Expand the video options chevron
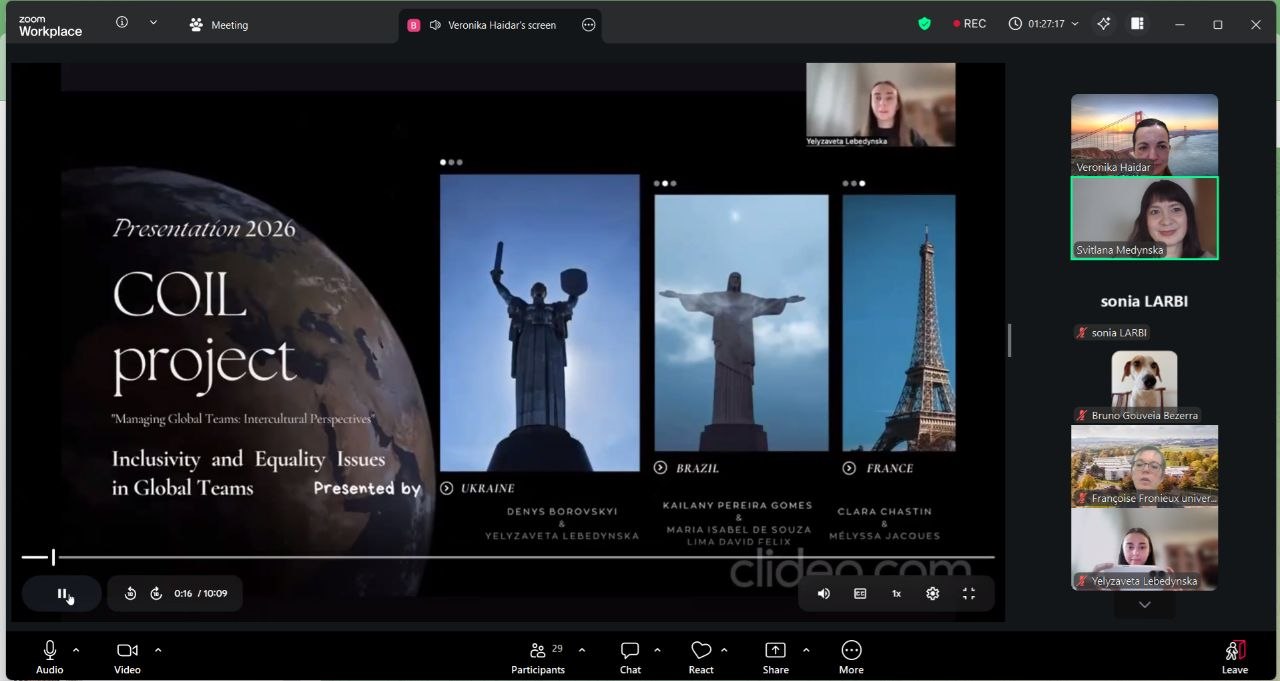Screen dimensions: 1280x681 (x=158, y=650)
